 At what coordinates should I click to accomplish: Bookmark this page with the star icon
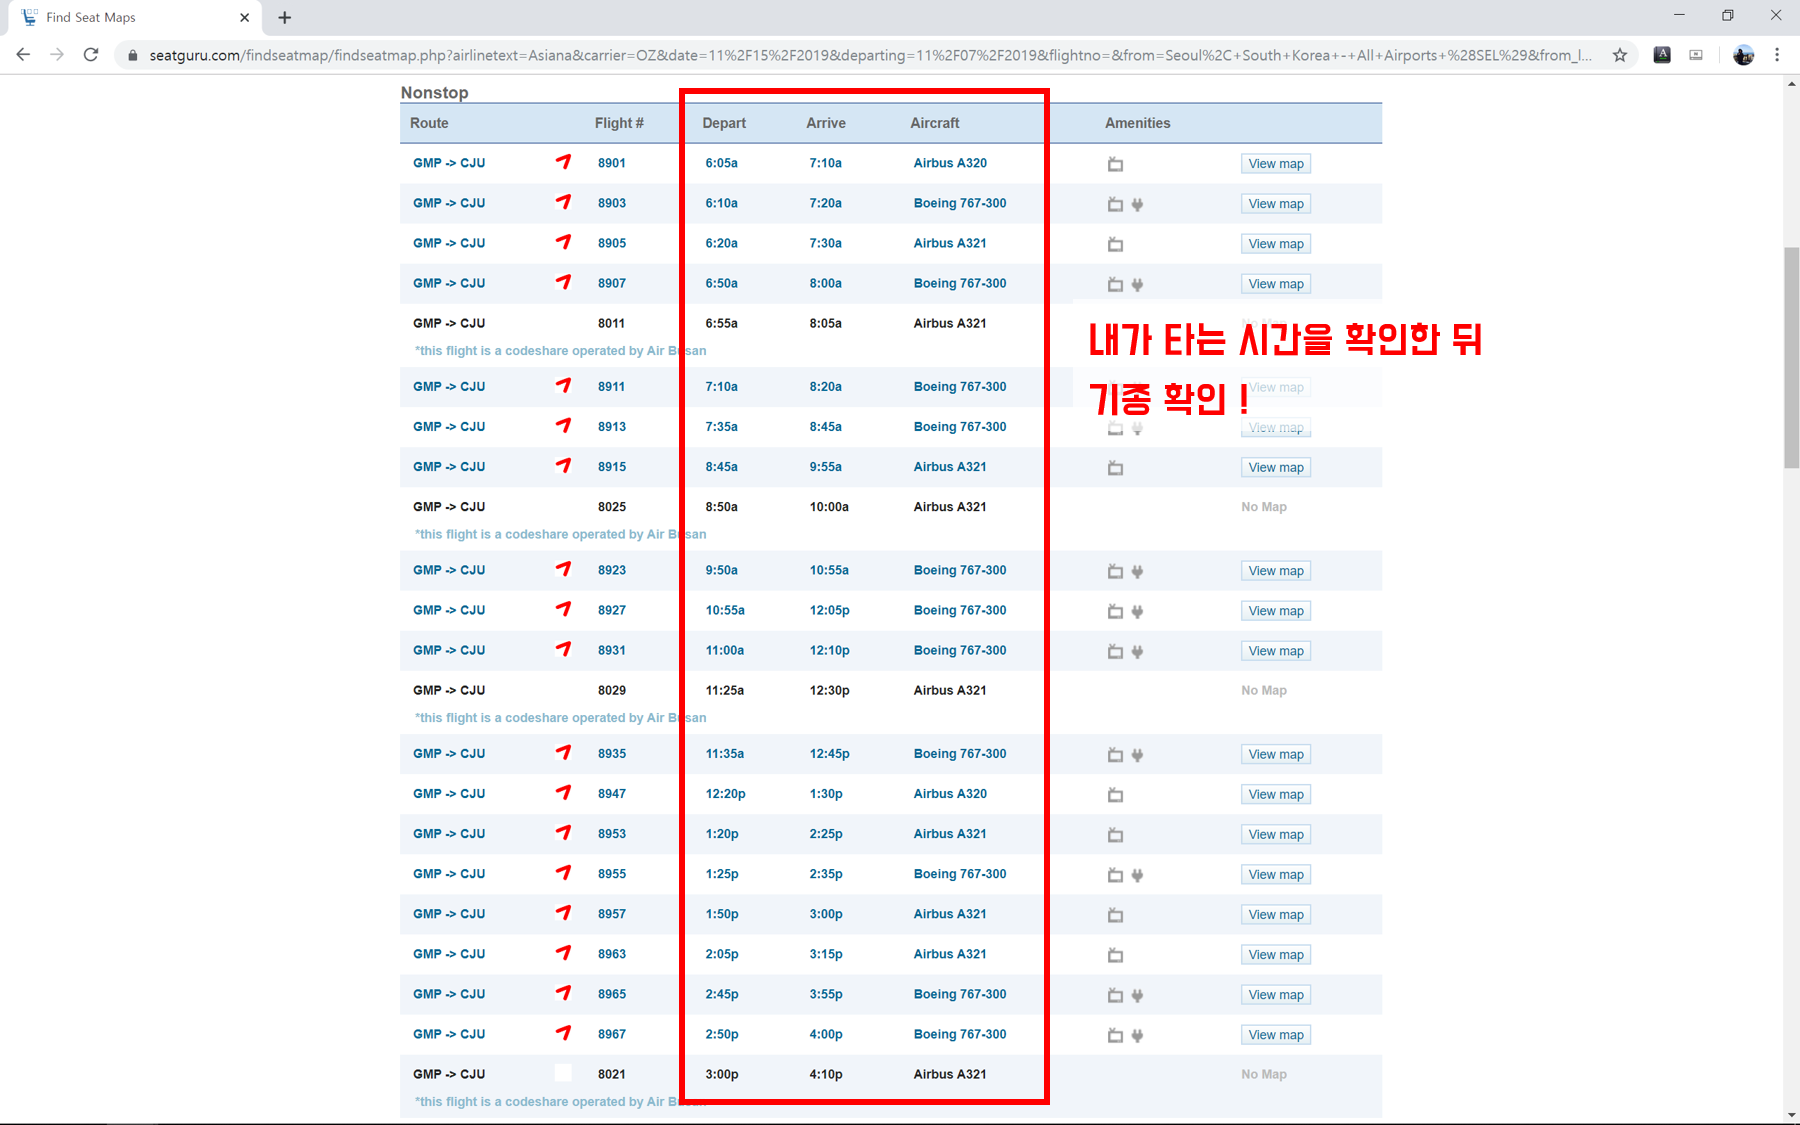click(x=1620, y=55)
